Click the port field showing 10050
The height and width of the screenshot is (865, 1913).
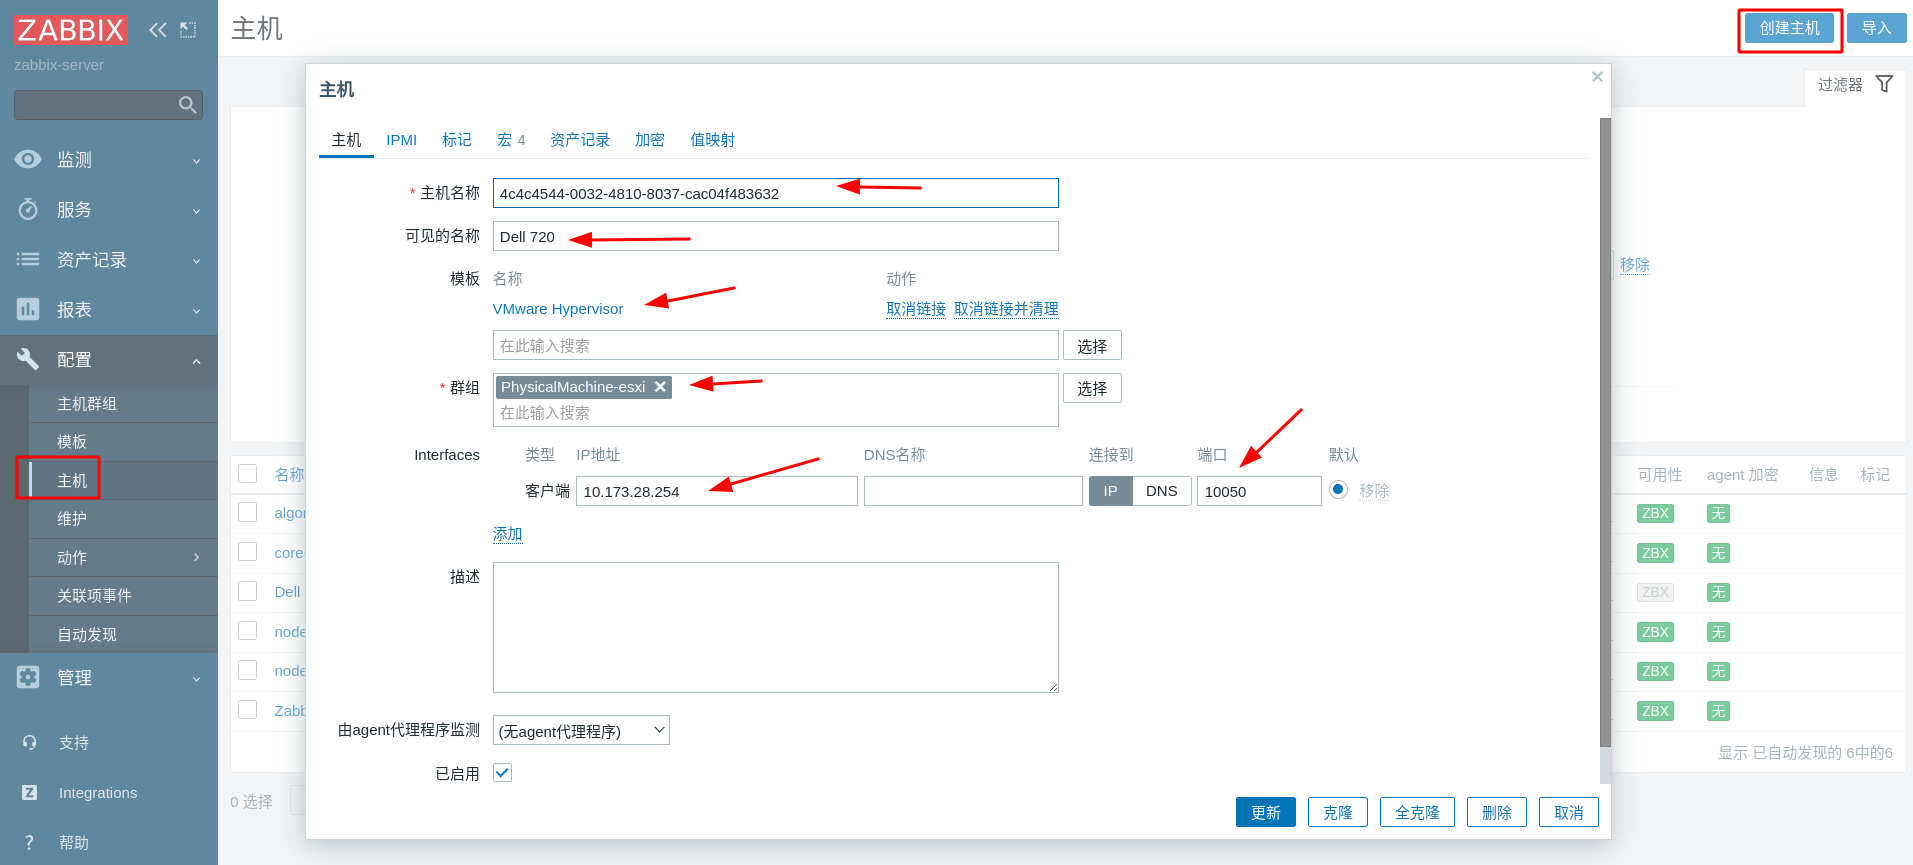point(1259,491)
